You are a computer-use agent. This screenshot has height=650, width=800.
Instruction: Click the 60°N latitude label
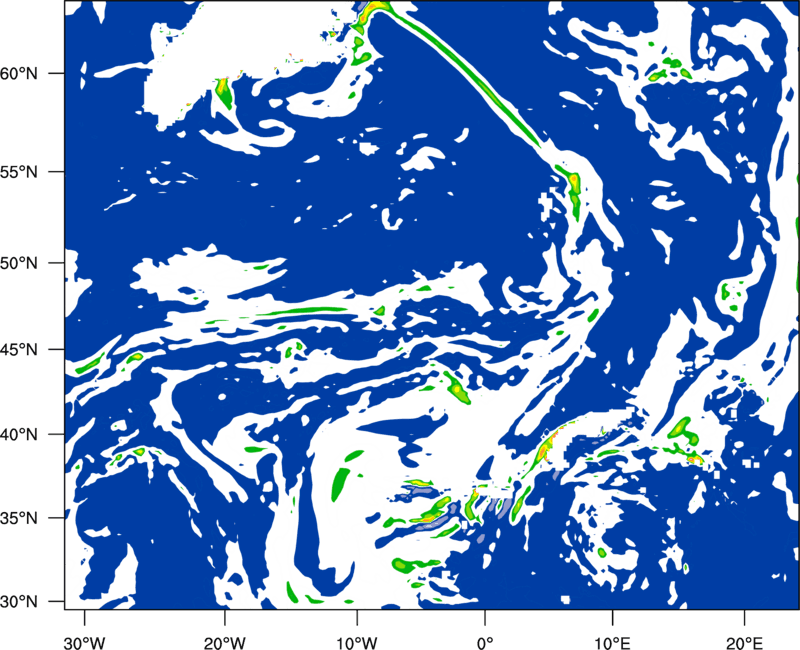tap(19, 73)
